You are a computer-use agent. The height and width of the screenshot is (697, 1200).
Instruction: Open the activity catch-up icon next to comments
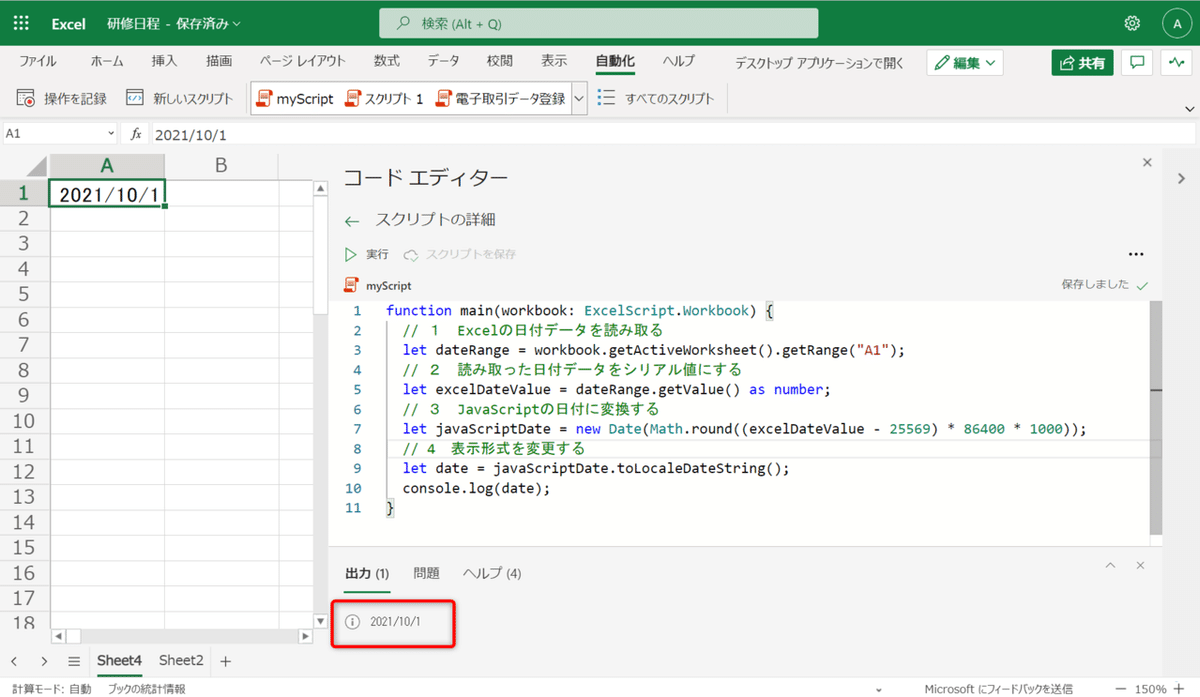tap(1175, 62)
